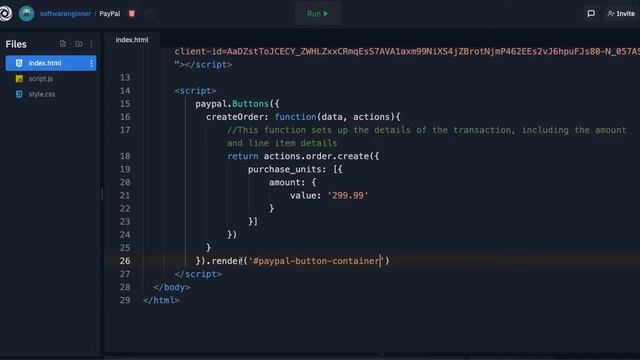The height and width of the screenshot is (360, 640).
Task: Click the PayPal repl name
Action: pyautogui.click(x=110, y=13)
